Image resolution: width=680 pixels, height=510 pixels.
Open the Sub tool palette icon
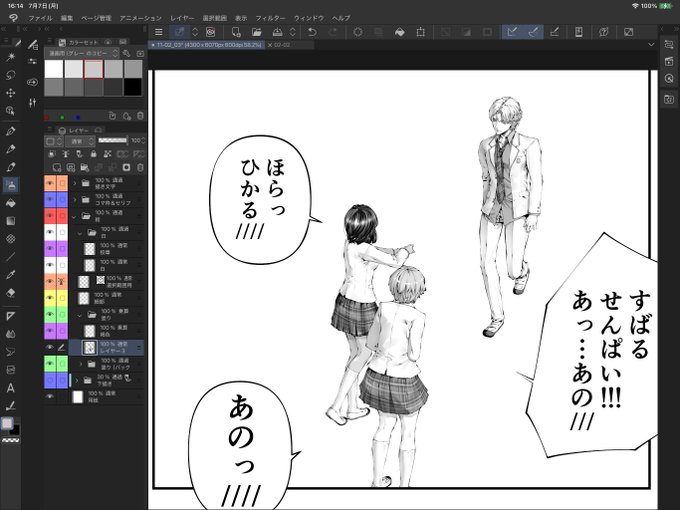click(33, 45)
